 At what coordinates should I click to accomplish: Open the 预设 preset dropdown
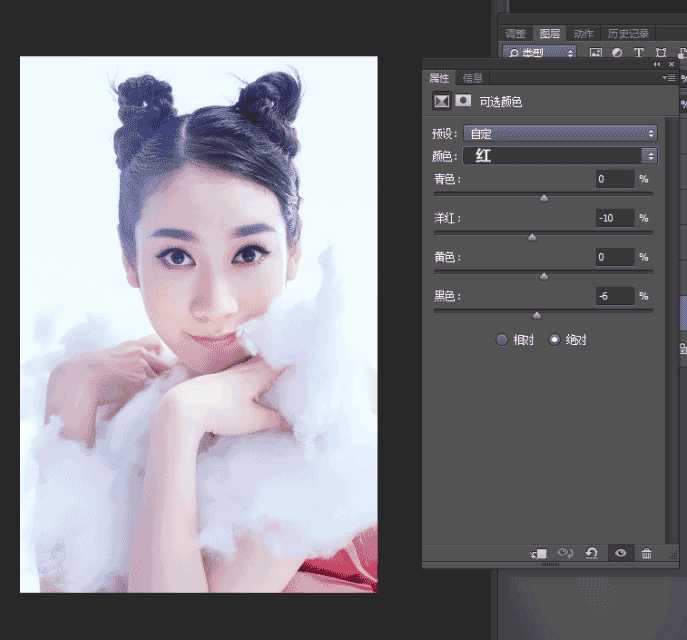coord(560,133)
